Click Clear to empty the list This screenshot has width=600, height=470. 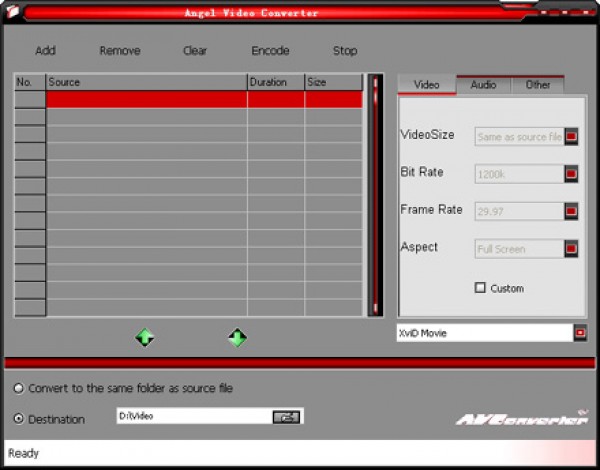tap(195, 51)
